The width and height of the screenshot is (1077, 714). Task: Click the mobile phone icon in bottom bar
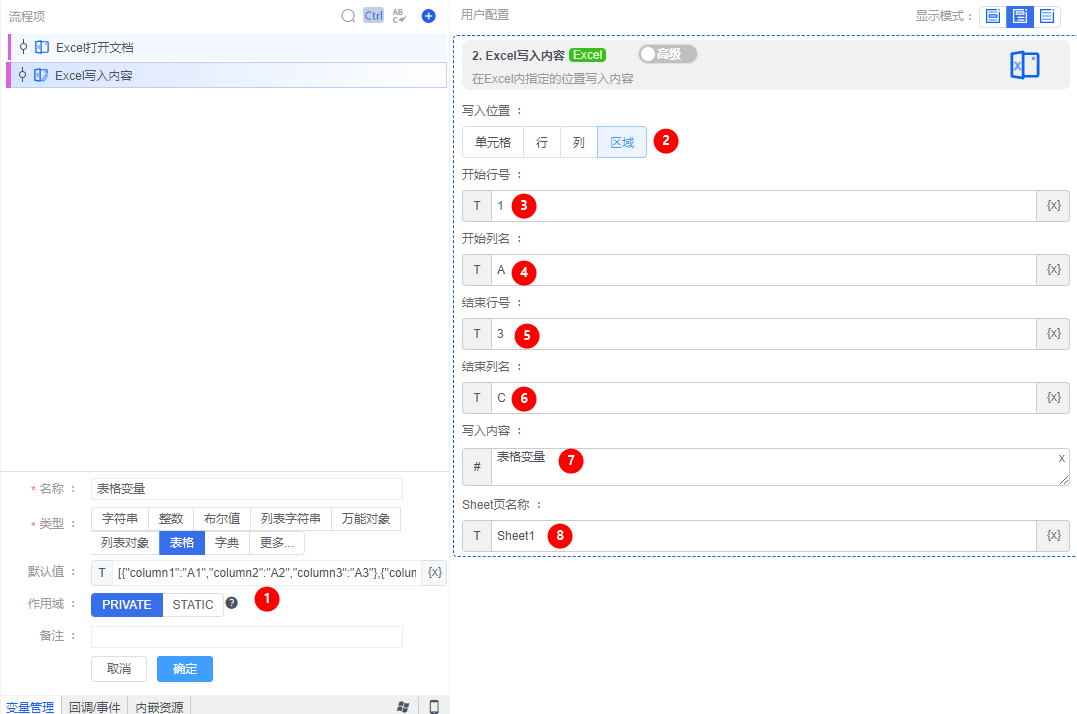coord(434,707)
